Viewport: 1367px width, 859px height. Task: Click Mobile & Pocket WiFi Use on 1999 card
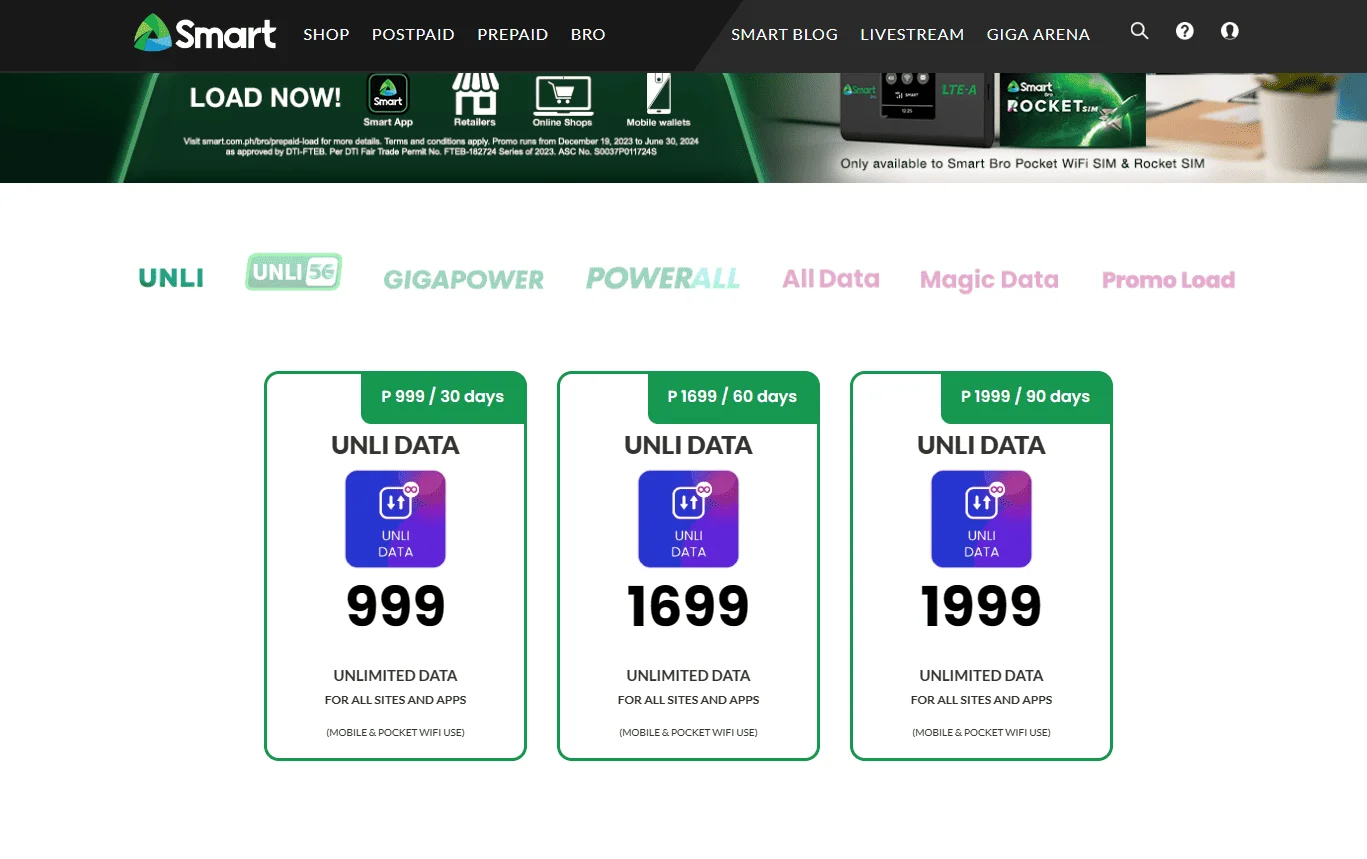pos(981,733)
